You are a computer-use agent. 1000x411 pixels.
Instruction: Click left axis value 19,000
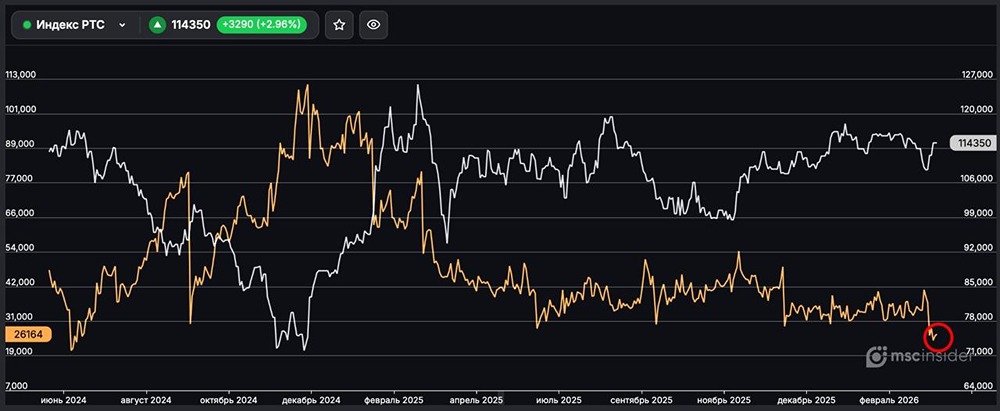pyautogui.click(x=20, y=352)
